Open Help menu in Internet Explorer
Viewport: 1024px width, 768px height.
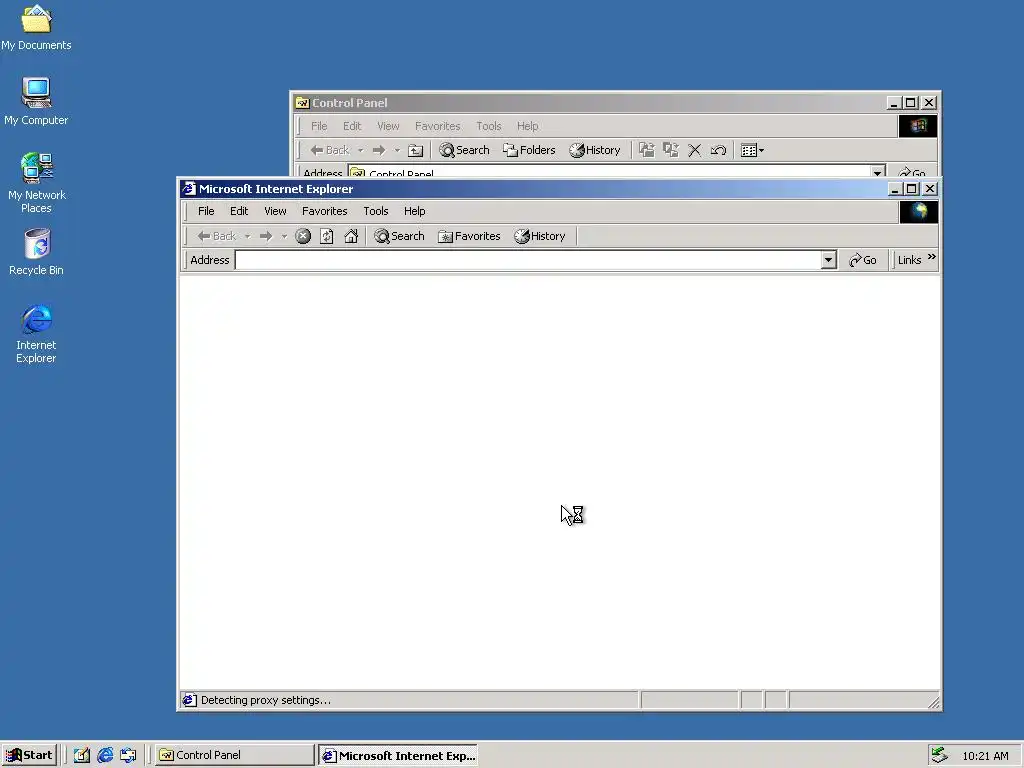[x=414, y=211]
